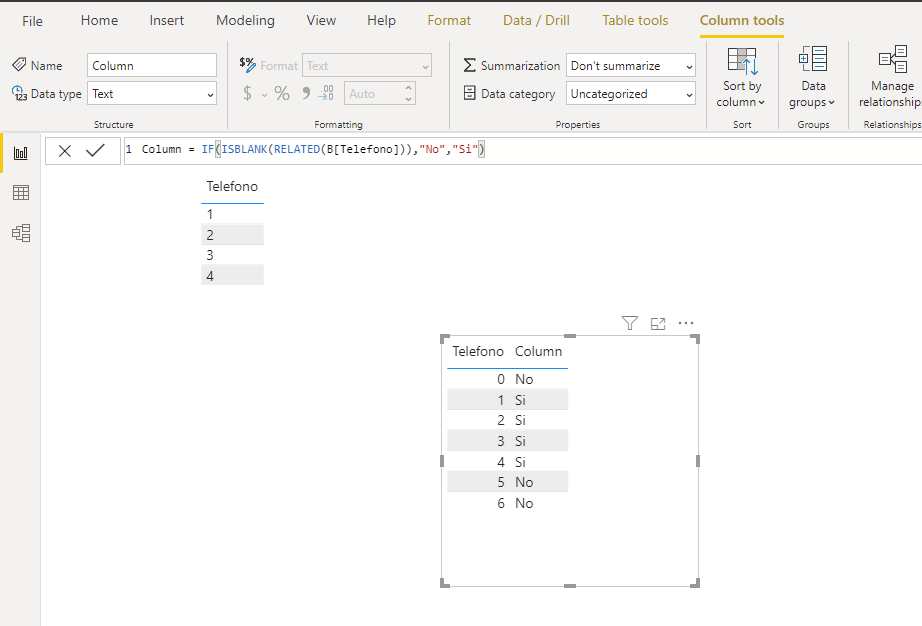Click inside the DAX formula bar
Viewport: 922px width, 626px height.
pos(523,150)
